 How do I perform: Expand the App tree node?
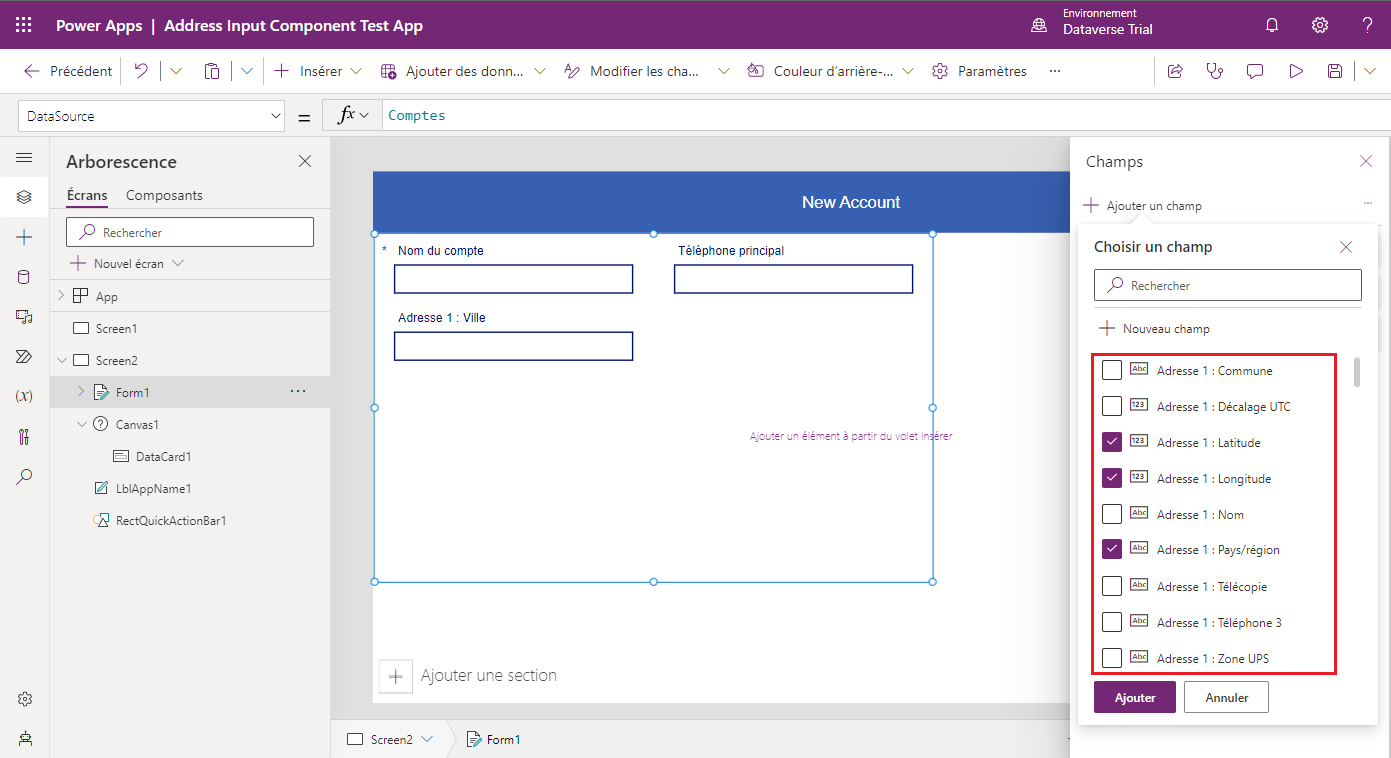point(61,296)
